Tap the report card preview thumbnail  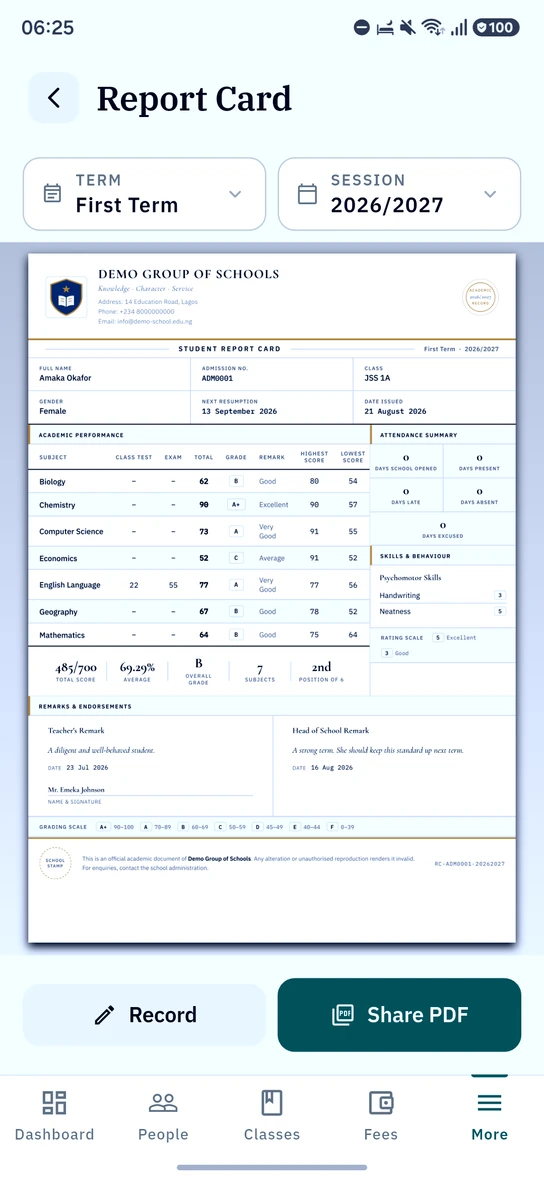(272, 598)
